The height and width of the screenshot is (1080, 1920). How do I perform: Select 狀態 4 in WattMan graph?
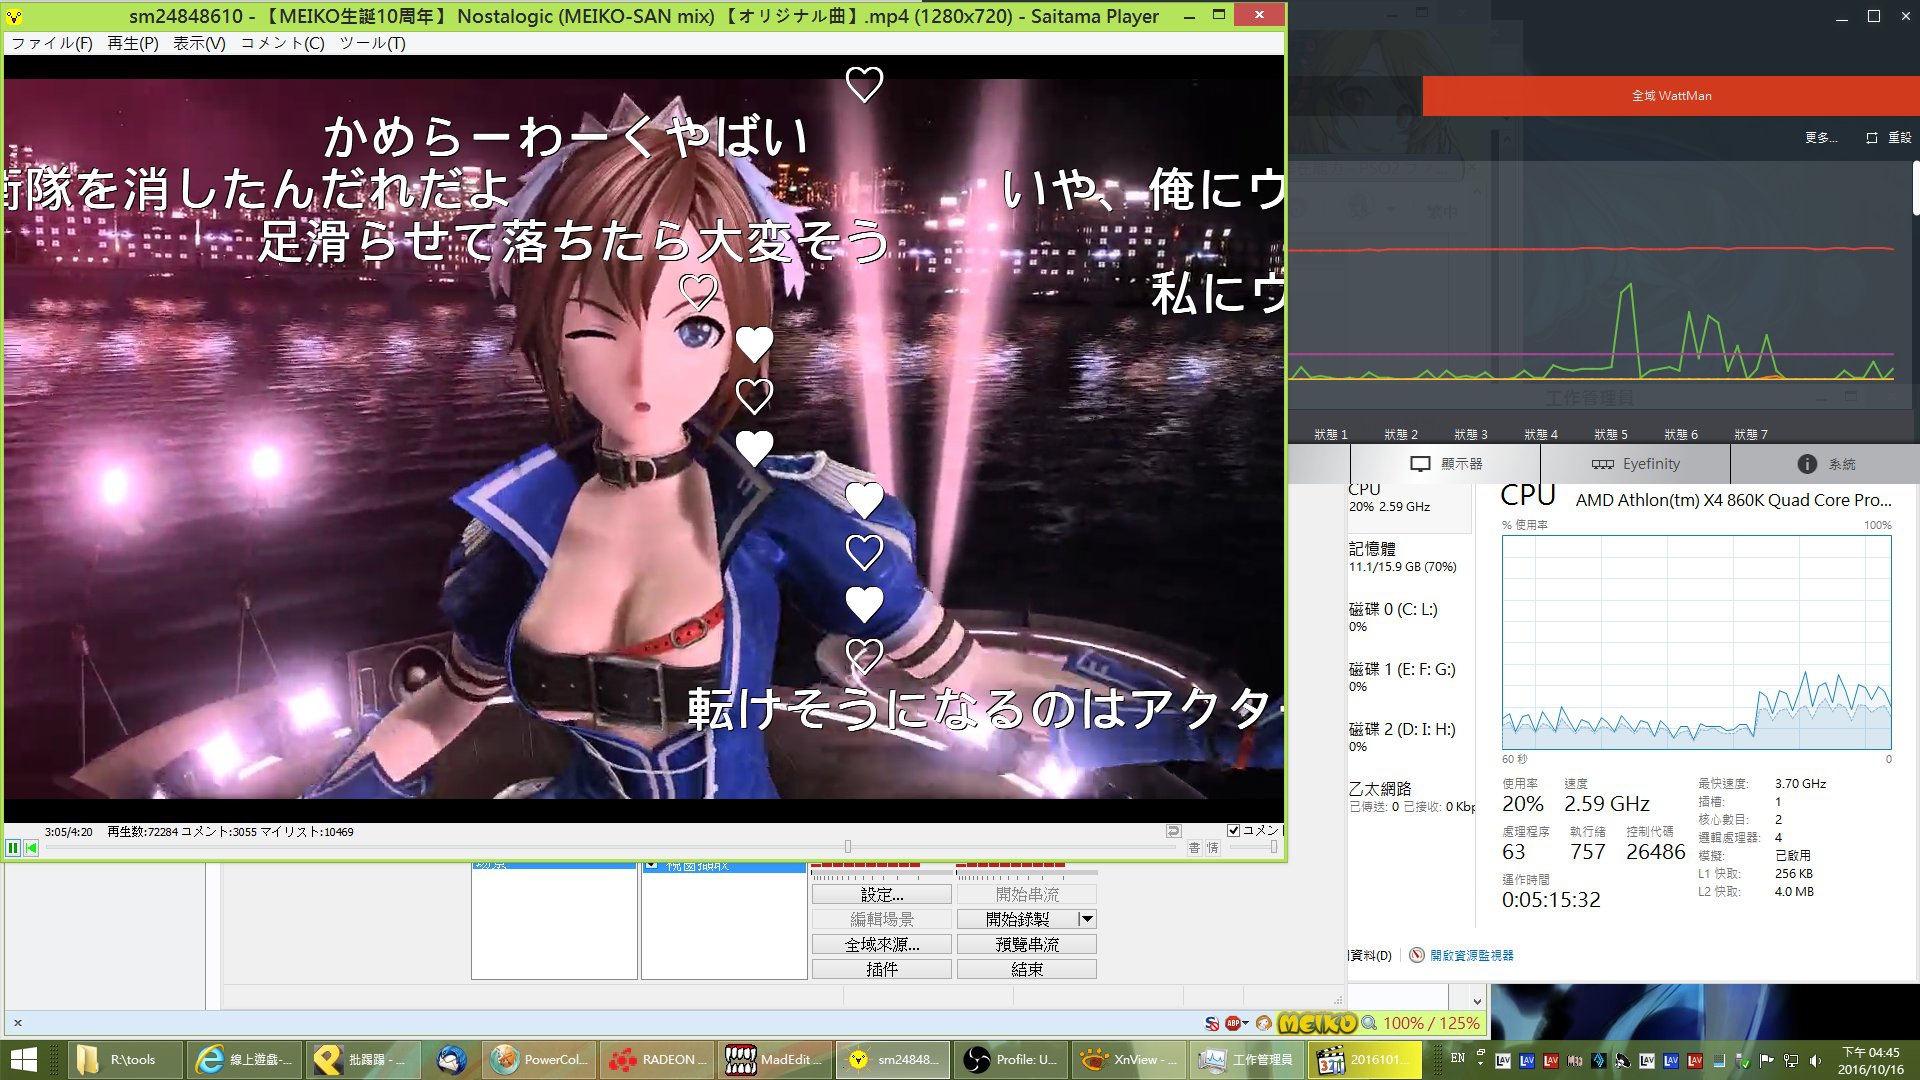click(x=1541, y=434)
